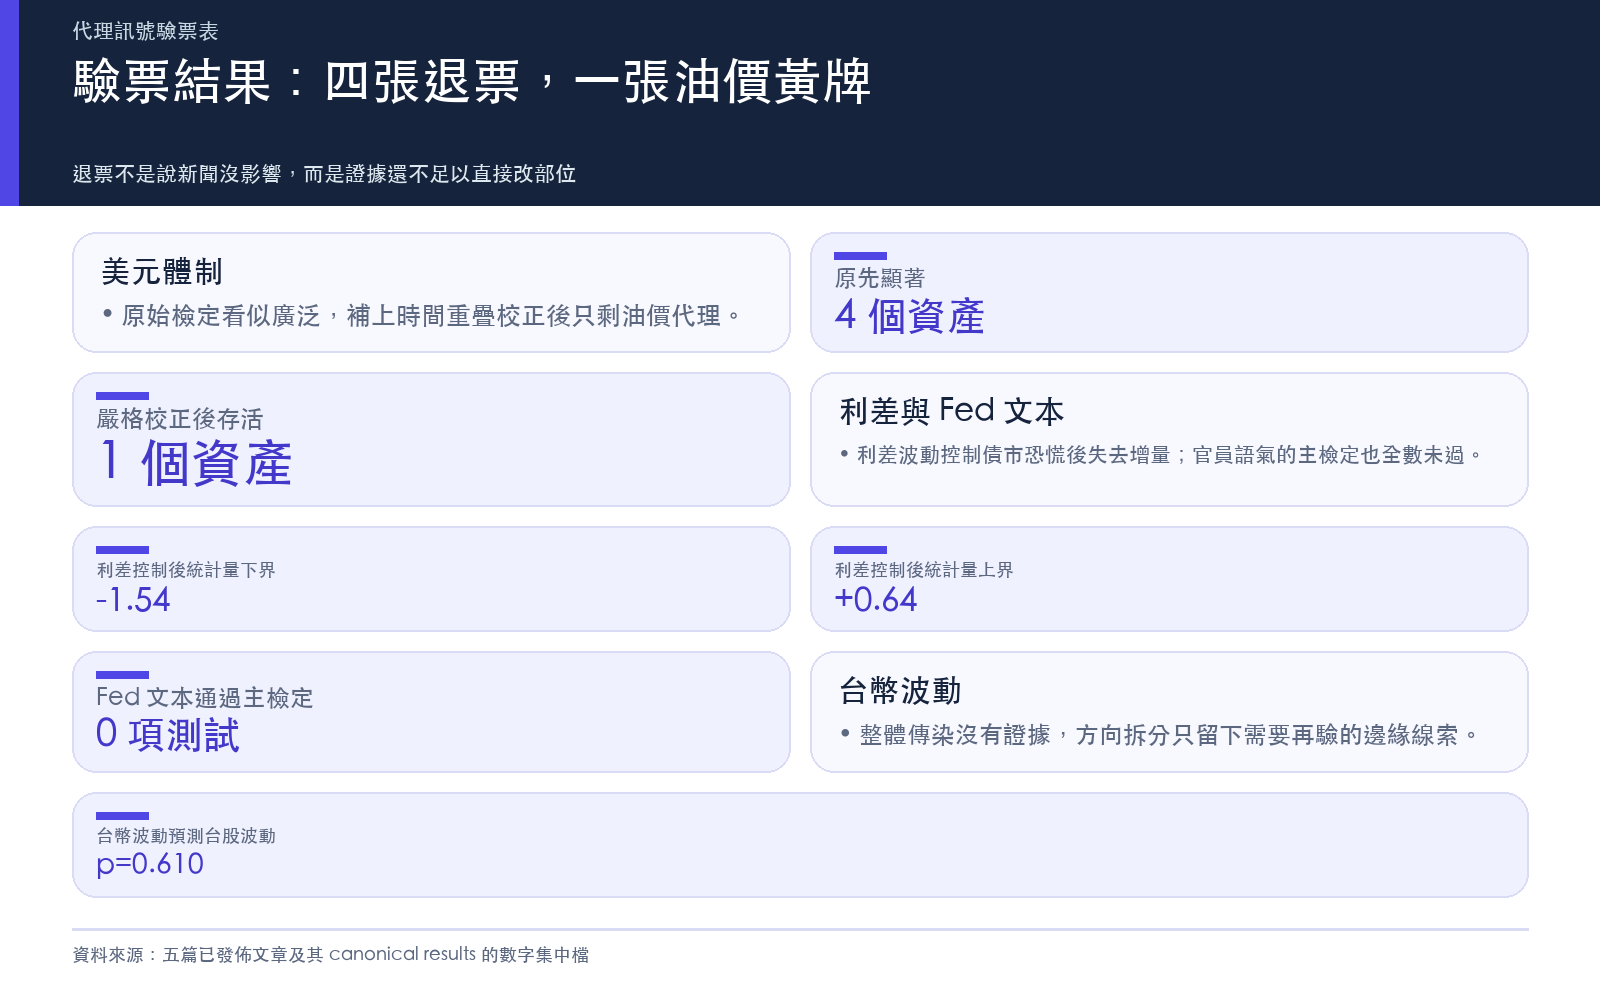Select the value -1.54
Screen dimensions: 1600x1000
pyautogui.click(x=133, y=600)
